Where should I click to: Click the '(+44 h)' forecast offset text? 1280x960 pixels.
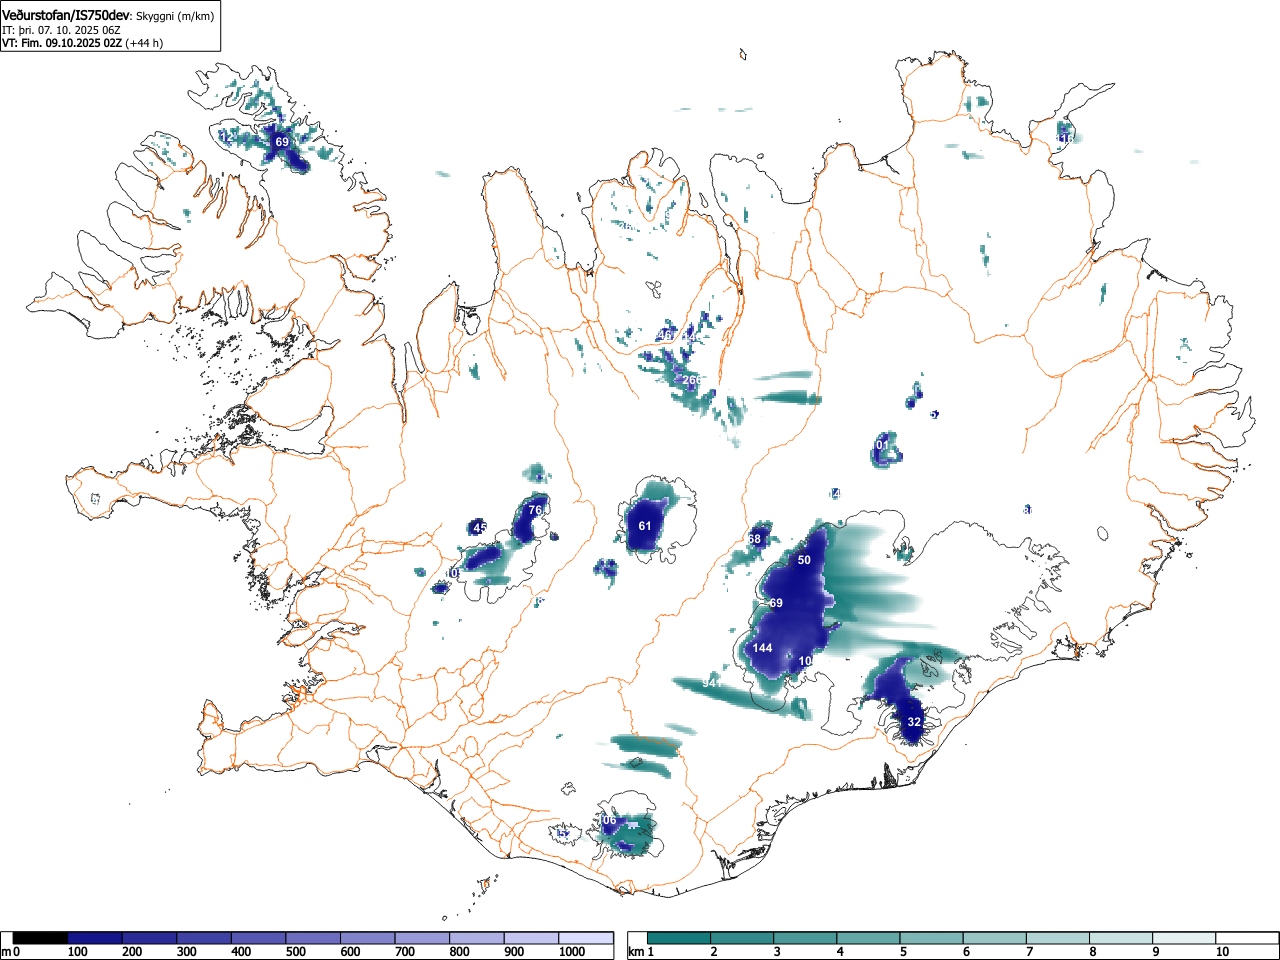(144, 43)
